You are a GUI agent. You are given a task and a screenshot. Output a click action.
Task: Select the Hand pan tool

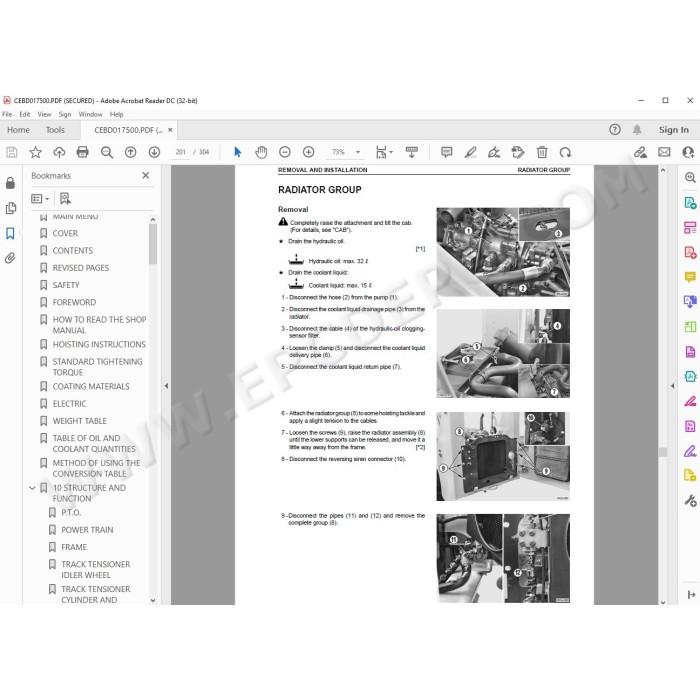[x=261, y=152]
